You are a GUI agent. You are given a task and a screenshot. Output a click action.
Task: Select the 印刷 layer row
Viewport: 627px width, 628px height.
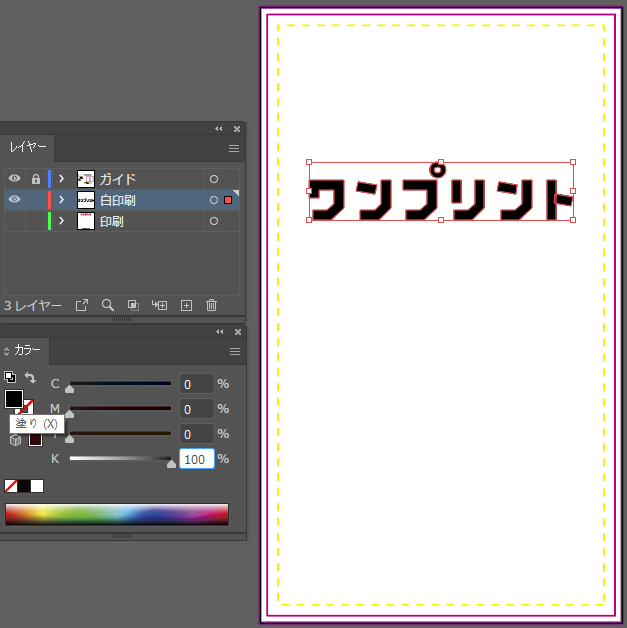pos(150,221)
